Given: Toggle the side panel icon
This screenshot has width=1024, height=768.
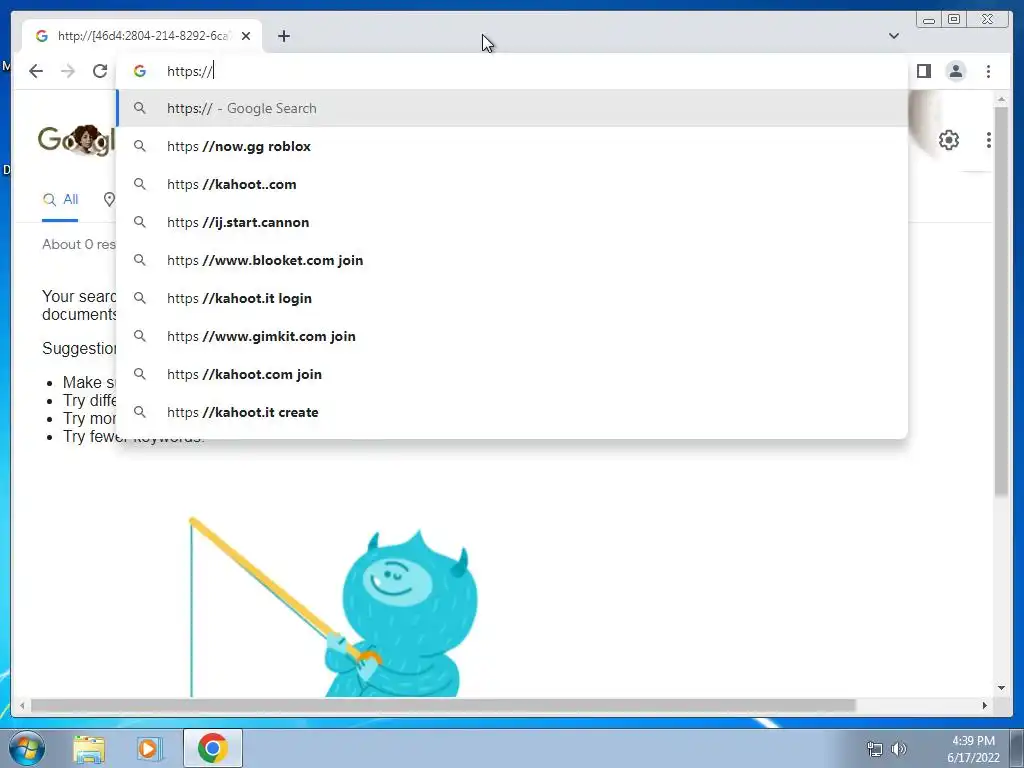Looking at the screenshot, I should point(923,71).
